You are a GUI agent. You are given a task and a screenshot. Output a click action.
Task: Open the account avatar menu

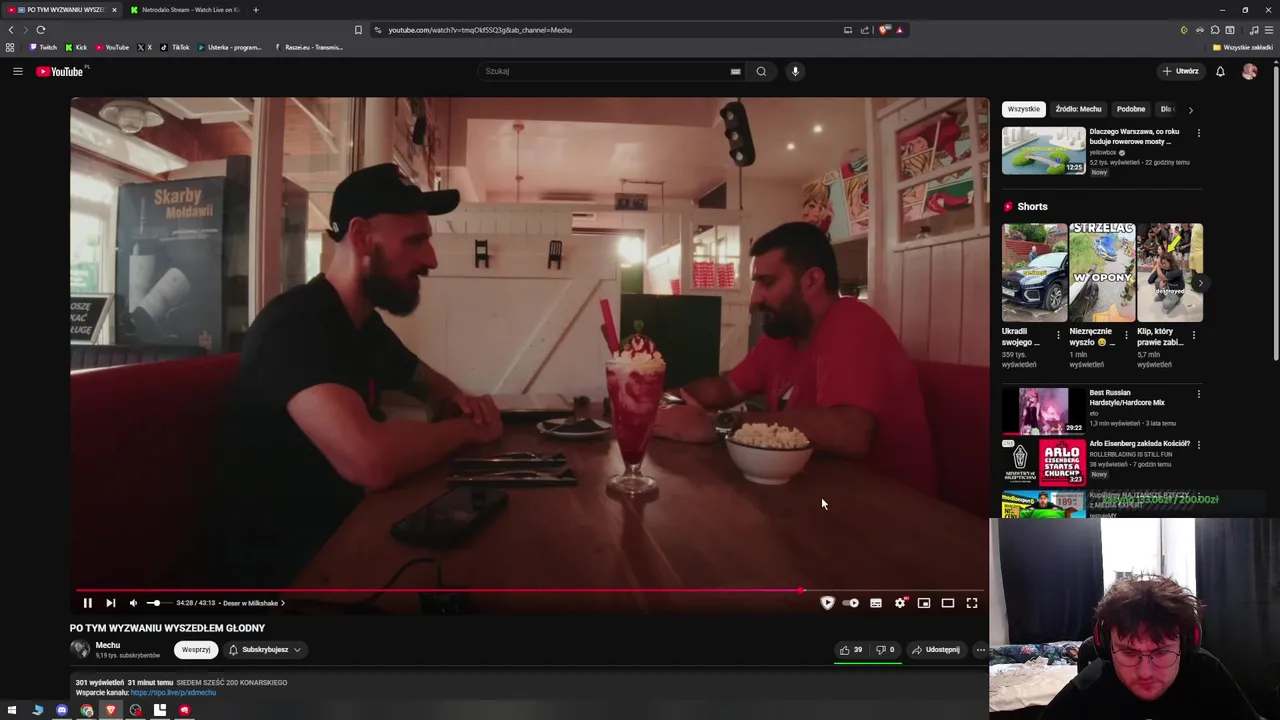click(x=1249, y=71)
